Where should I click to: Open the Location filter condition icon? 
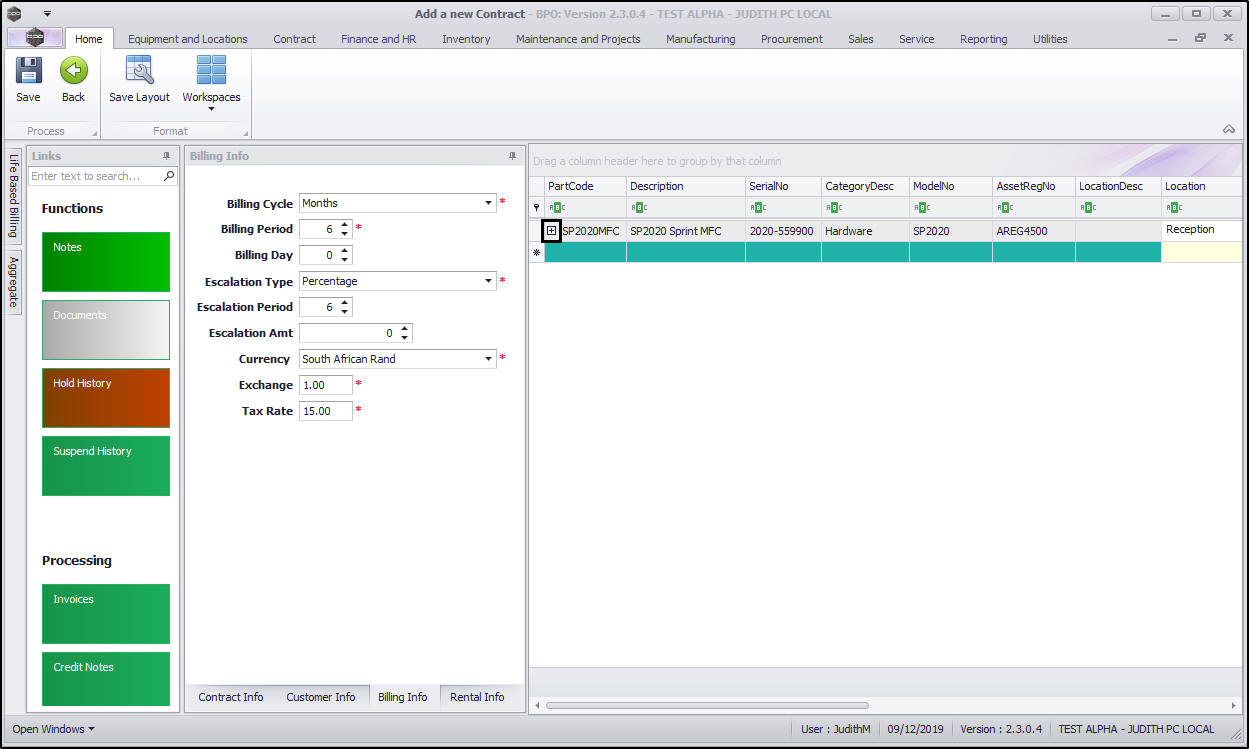[1174, 208]
